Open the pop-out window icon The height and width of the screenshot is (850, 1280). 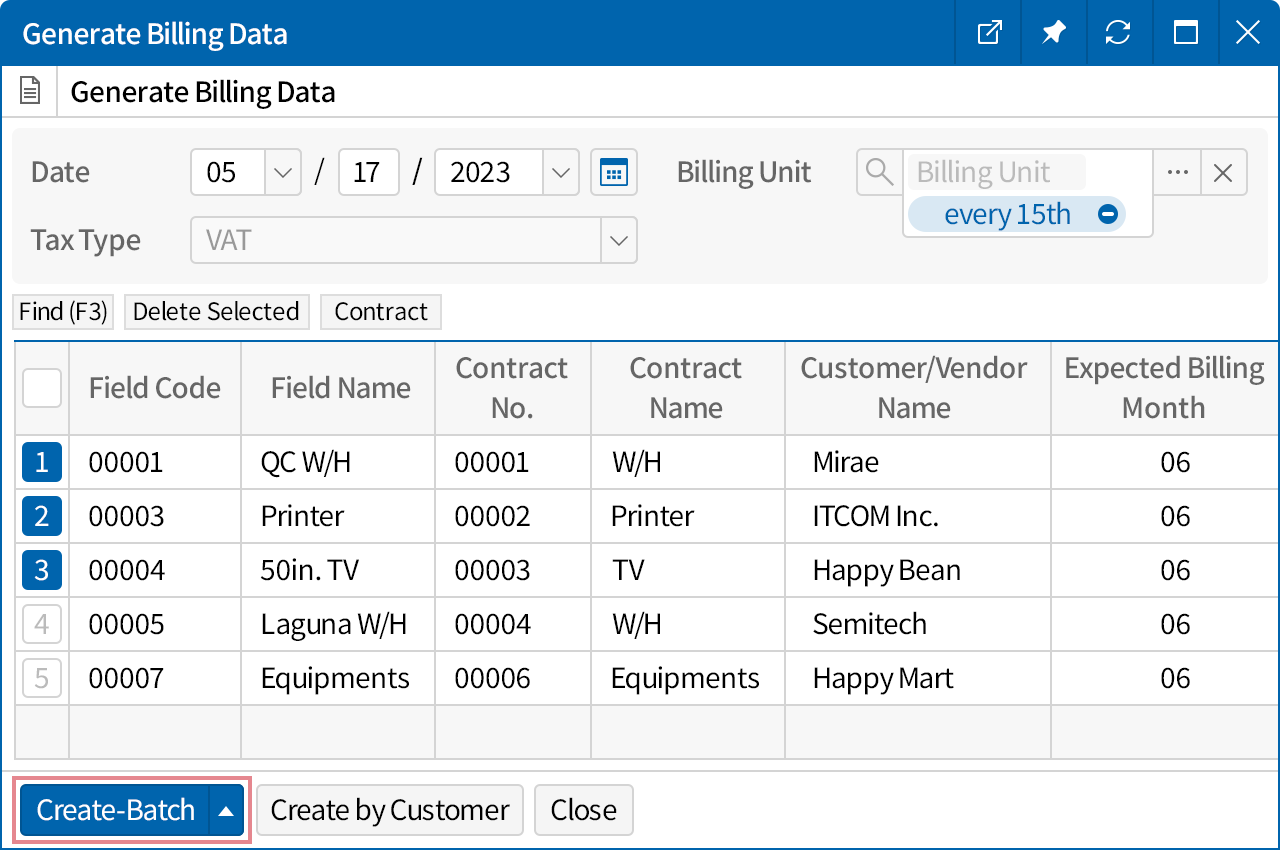988,33
